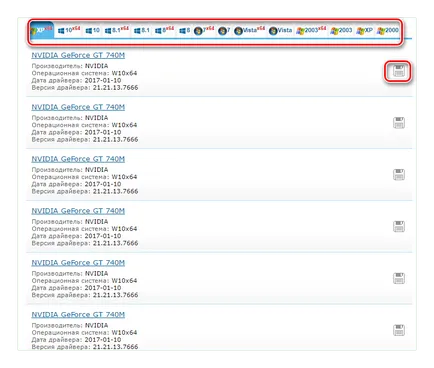The width and height of the screenshot is (434, 368).
Task: Open the third NVIDIA GeForce GT 740M link
Action: [78, 159]
